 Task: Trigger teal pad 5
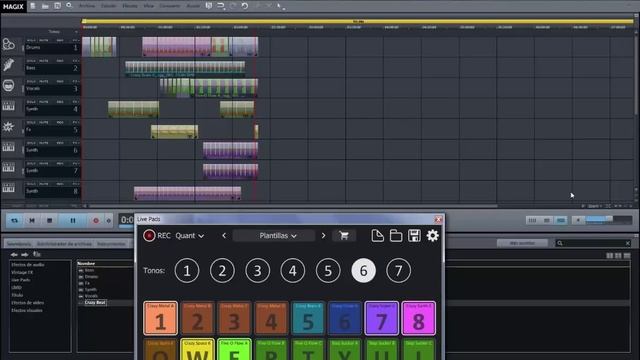click(x=308, y=318)
